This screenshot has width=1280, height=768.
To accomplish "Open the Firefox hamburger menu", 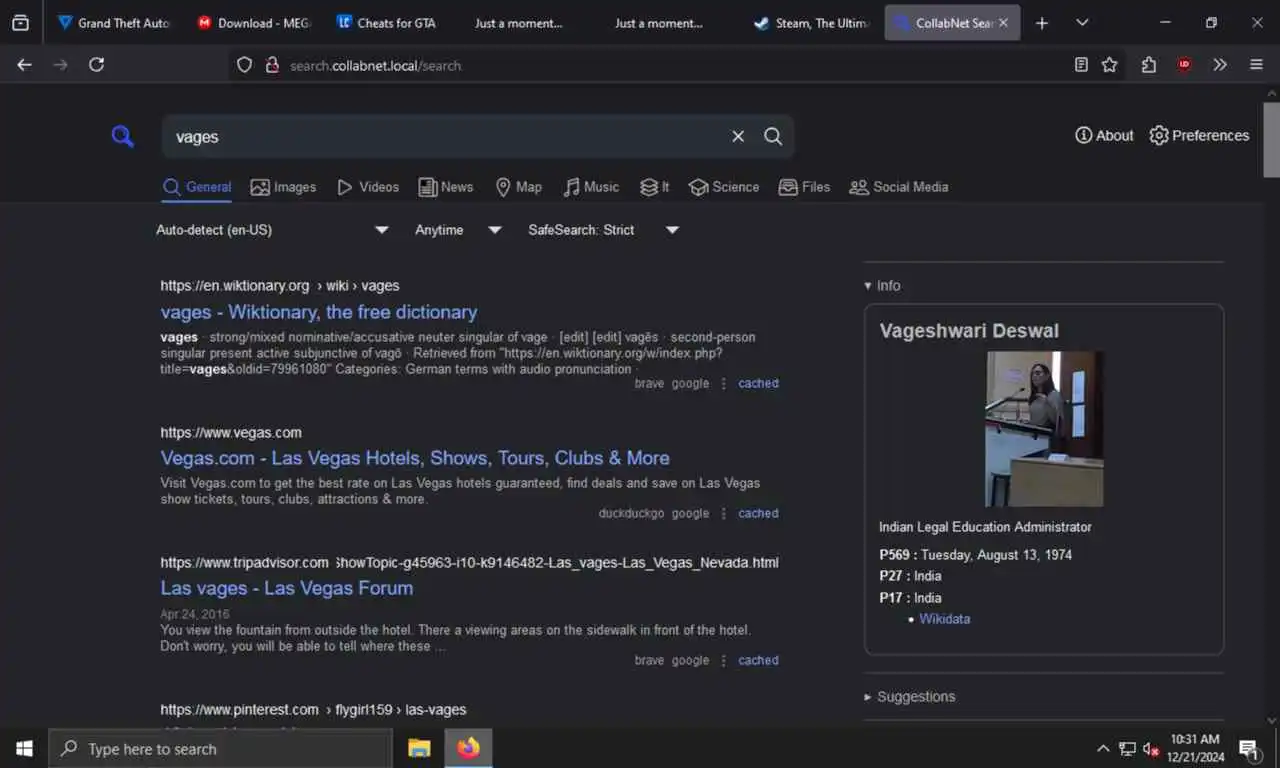I will pyautogui.click(x=1256, y=65).
